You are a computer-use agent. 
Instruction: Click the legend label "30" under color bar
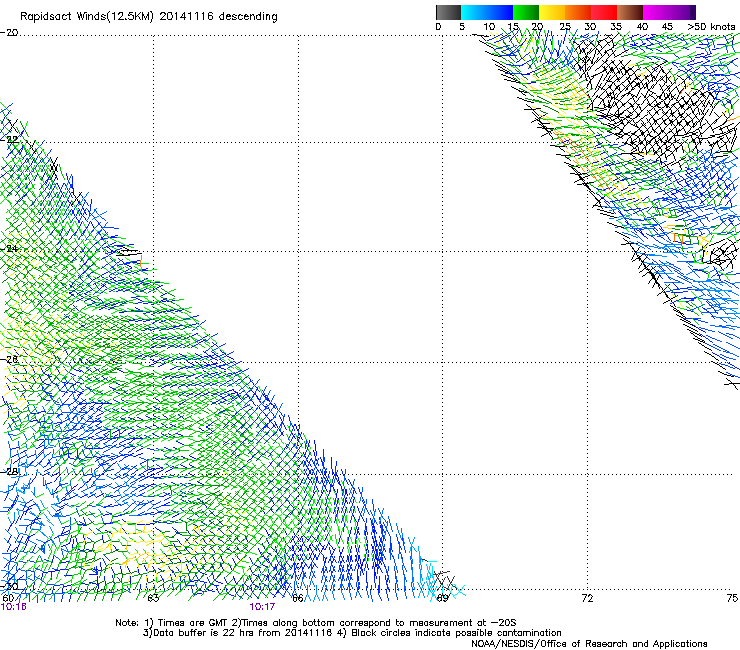coord(590,26)
